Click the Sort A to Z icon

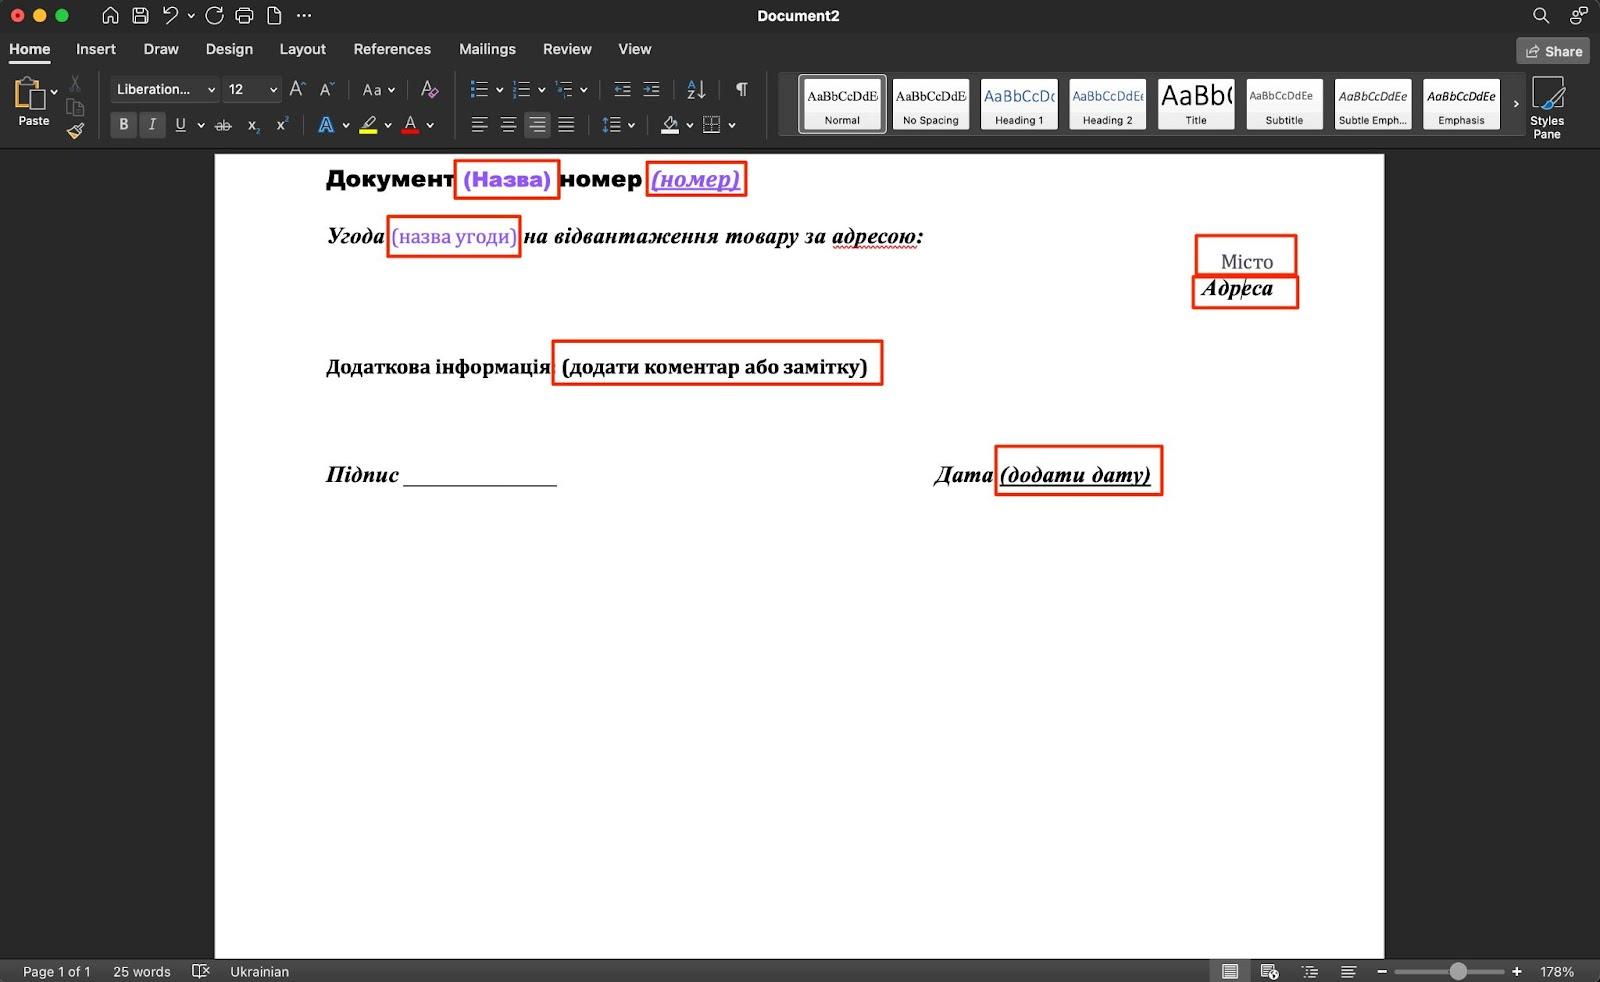click(x=696, y=89)
